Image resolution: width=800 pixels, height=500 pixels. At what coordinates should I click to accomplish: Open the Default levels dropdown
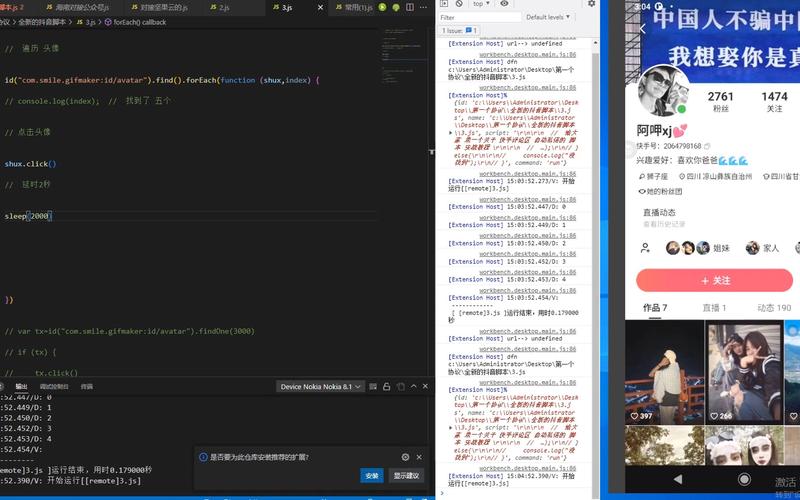coord(548,17)
